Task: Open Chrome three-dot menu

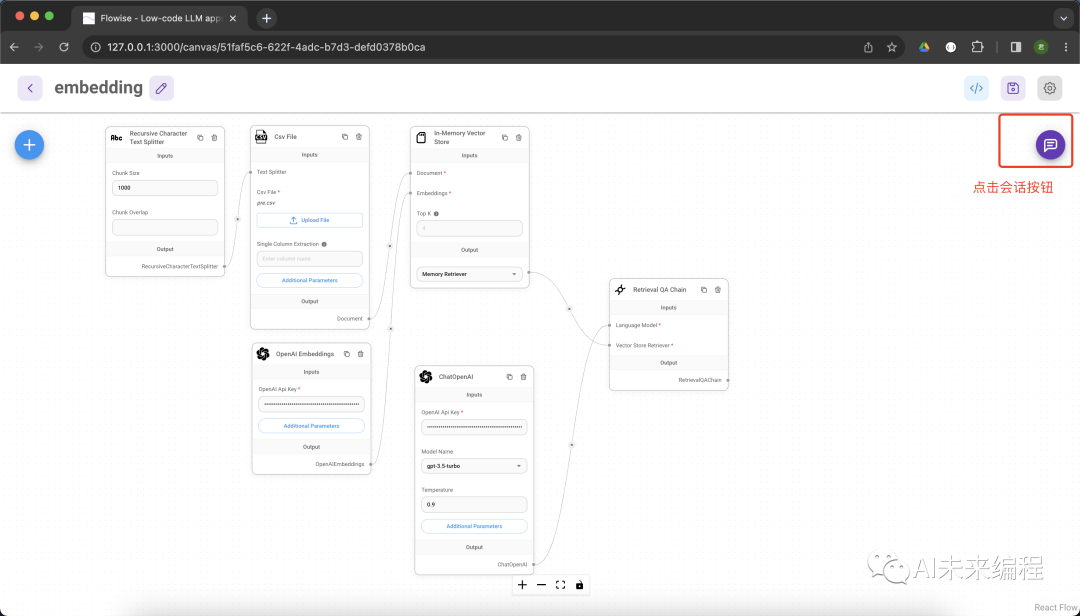Action: pyautogui.click(x=1066, y=47)
